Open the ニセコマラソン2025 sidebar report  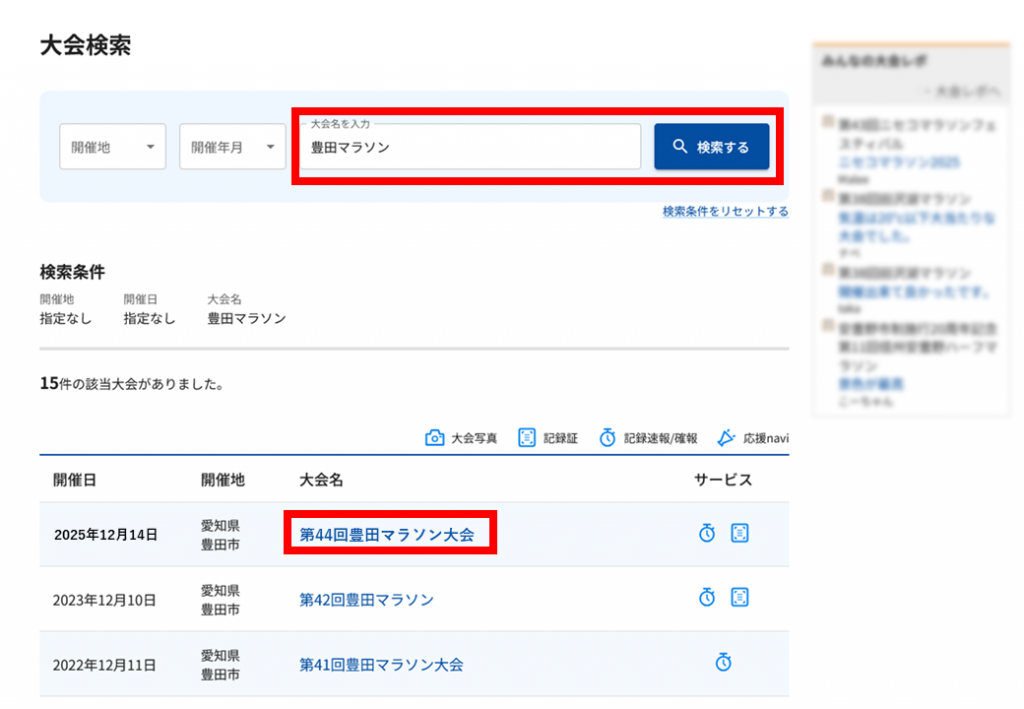898,162
